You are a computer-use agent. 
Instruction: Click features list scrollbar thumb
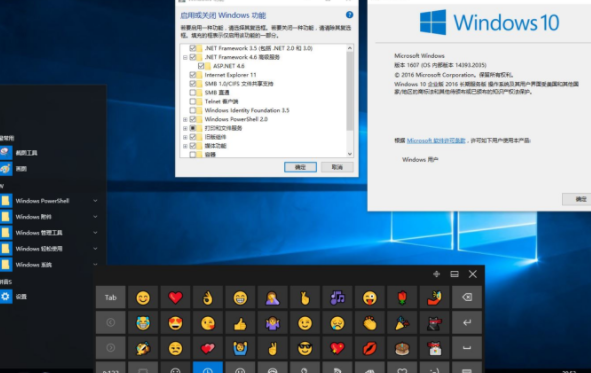coord(350,91)
